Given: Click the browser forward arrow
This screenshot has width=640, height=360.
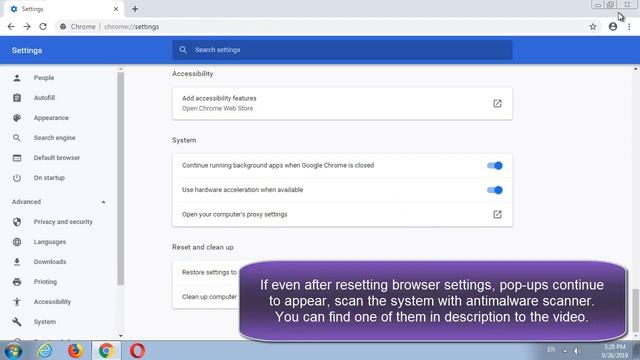Looking at the screenshot, I should [27, 27].
